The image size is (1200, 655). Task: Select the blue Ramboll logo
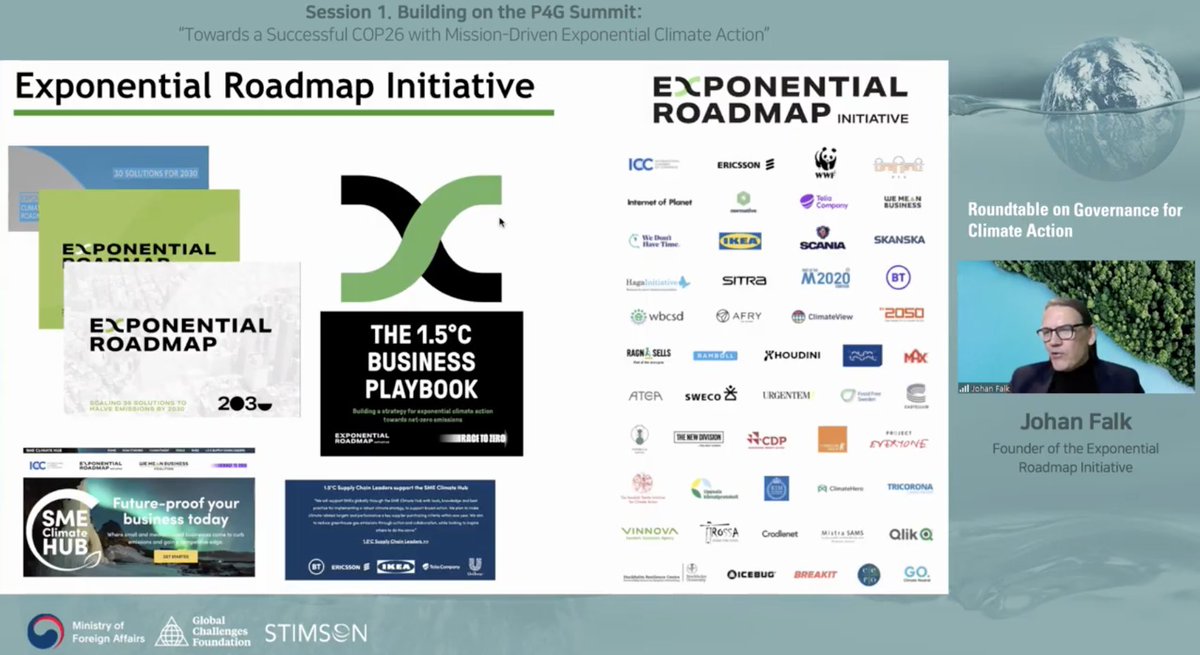[x=715, y=355]
